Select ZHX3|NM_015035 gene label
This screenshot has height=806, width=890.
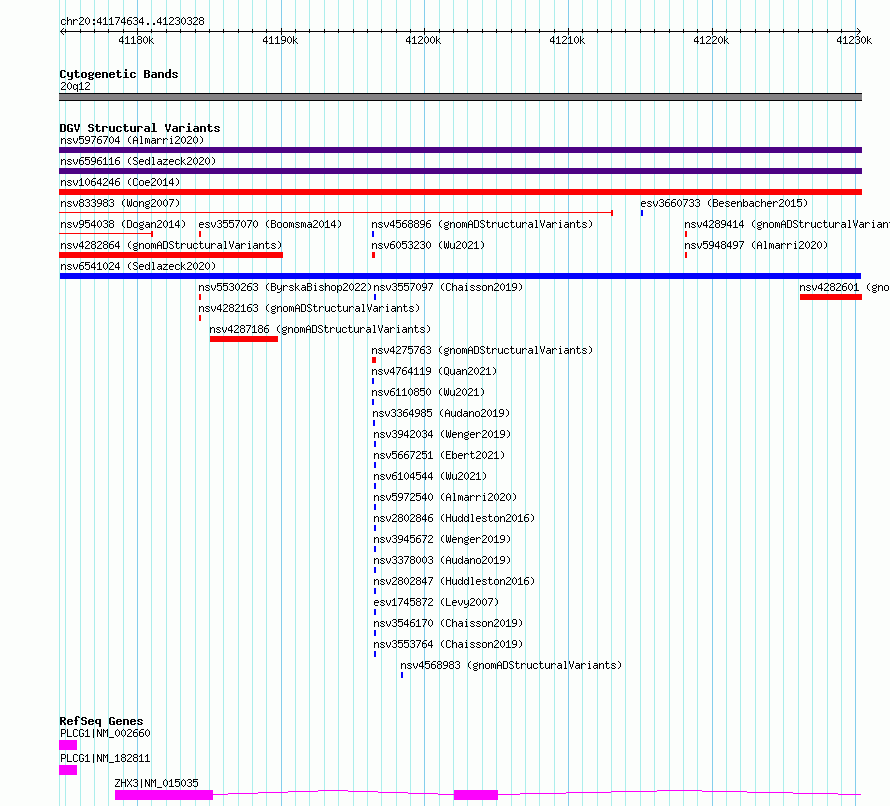click(x=157, y=783)
